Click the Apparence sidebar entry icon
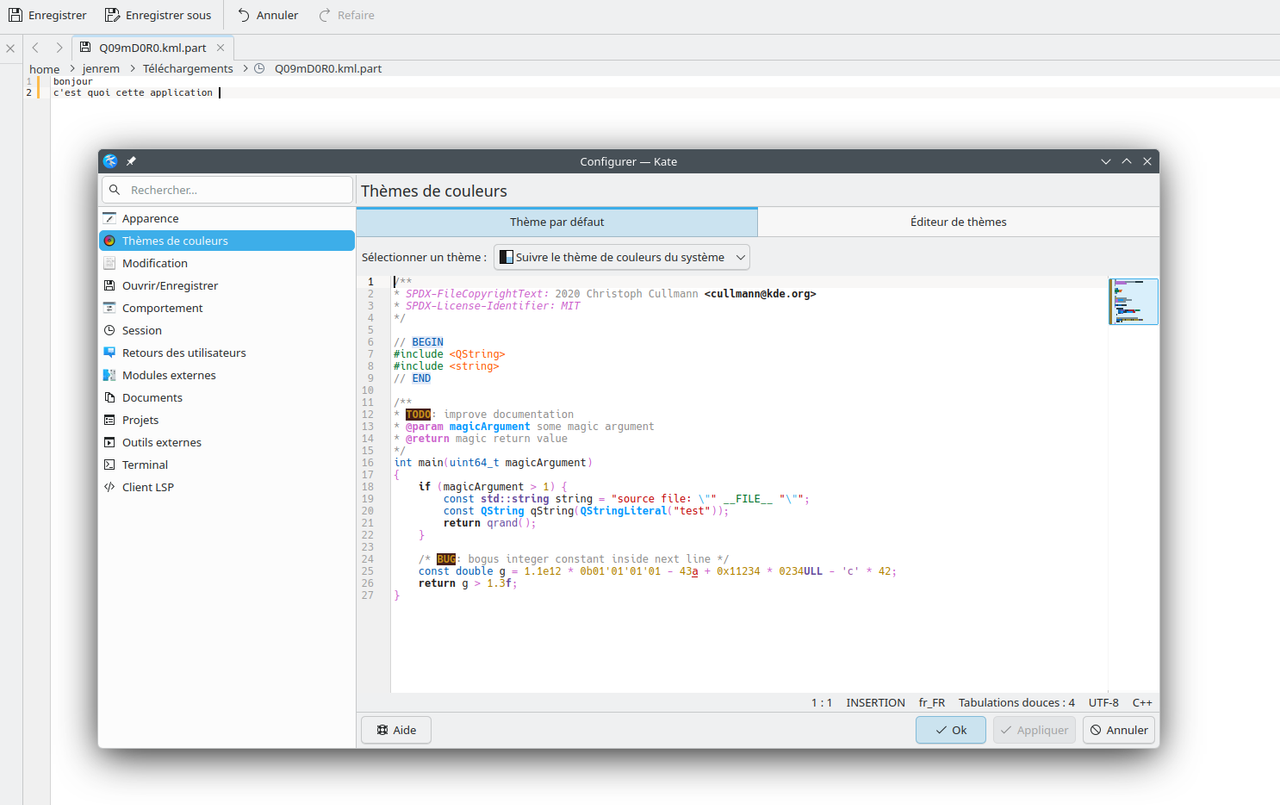Screen dimensions: 1280x805 [x=110, y=218]
